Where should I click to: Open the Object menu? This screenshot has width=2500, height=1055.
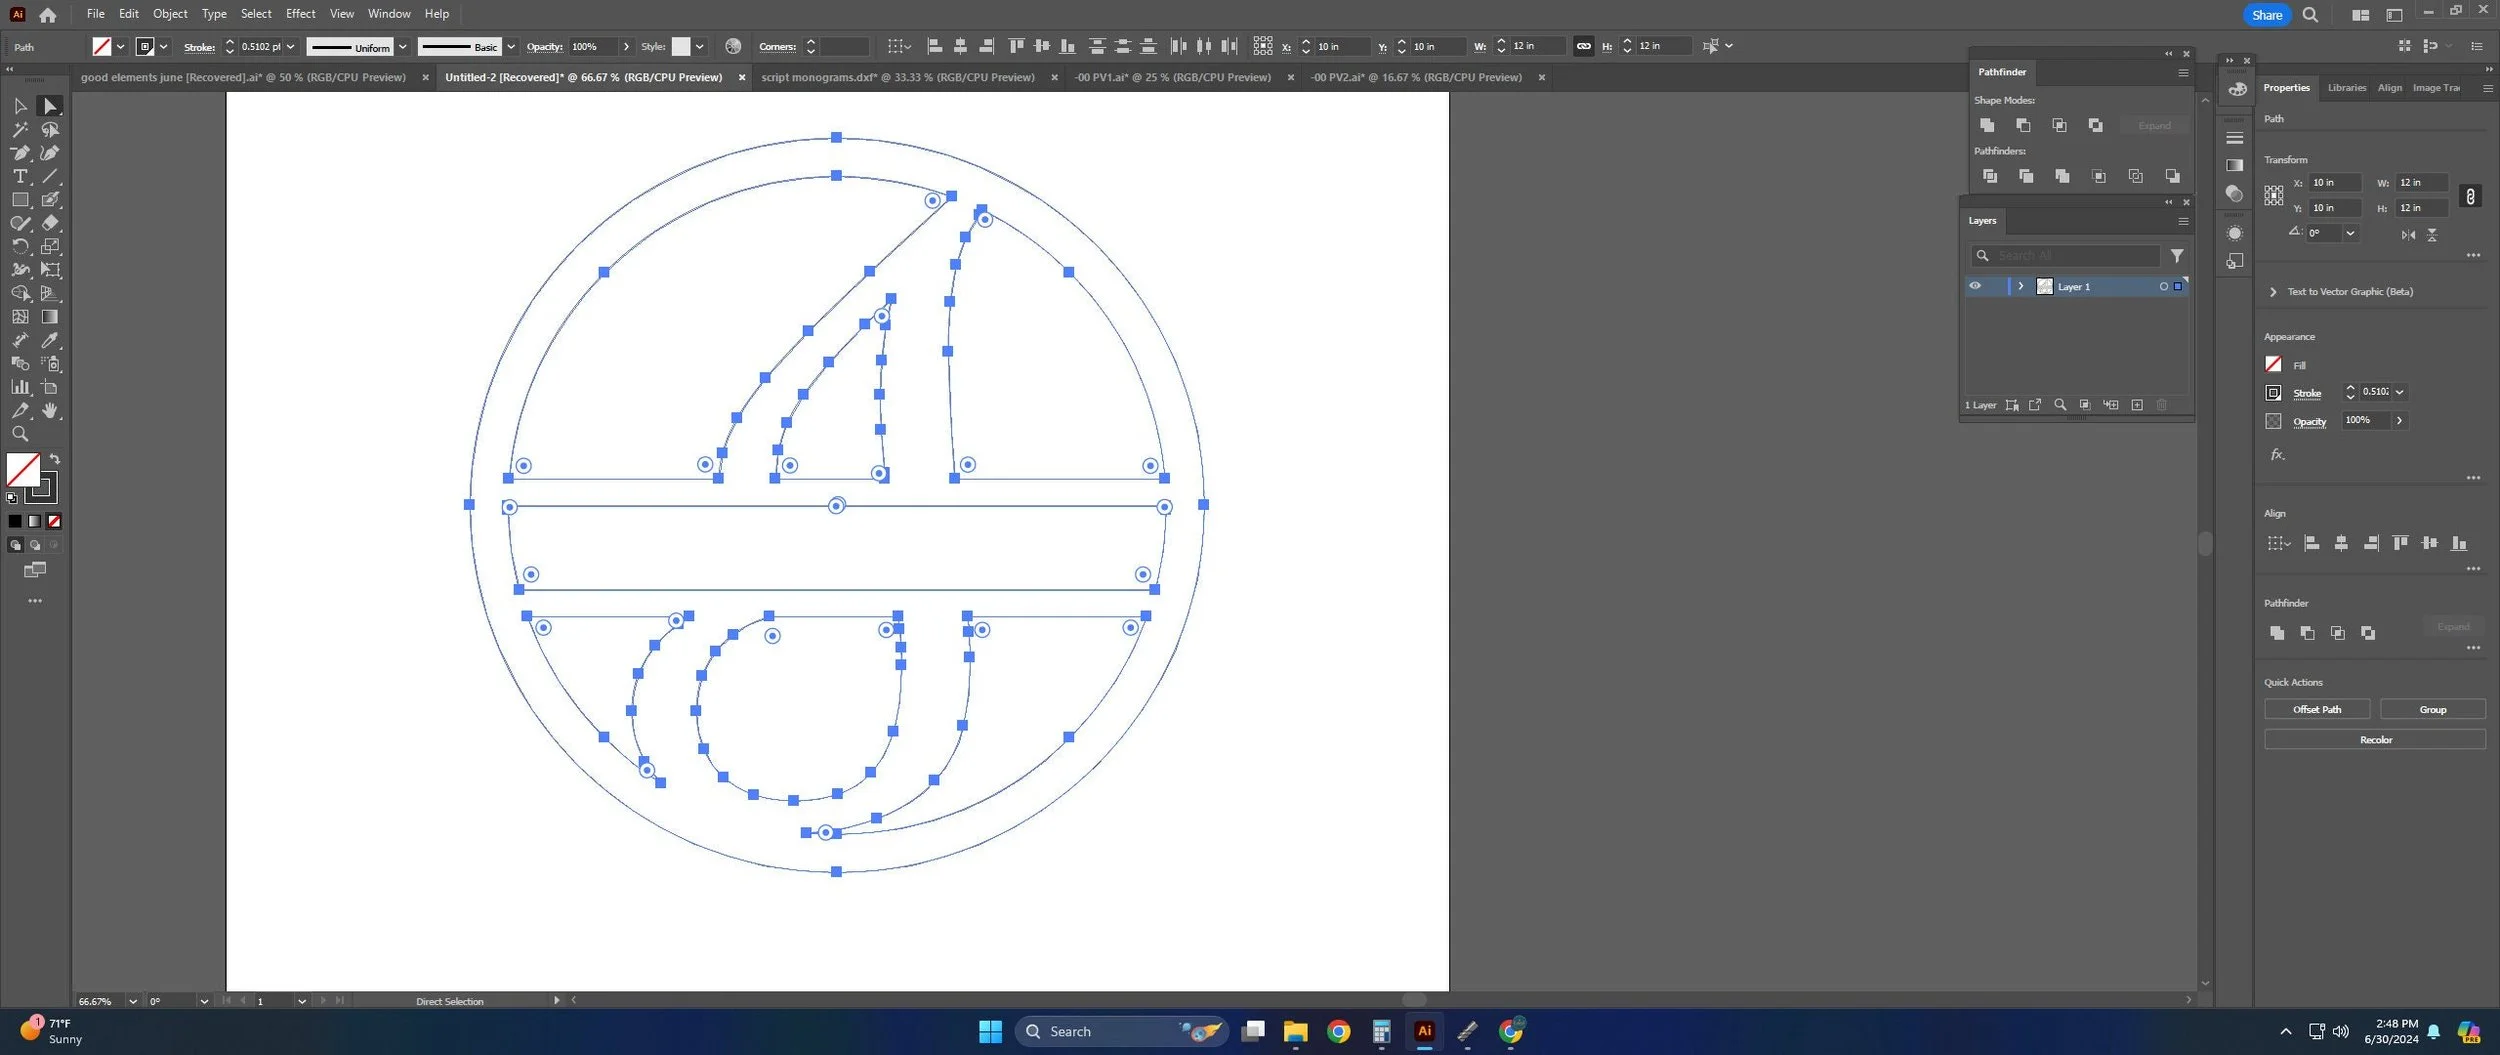170,14
